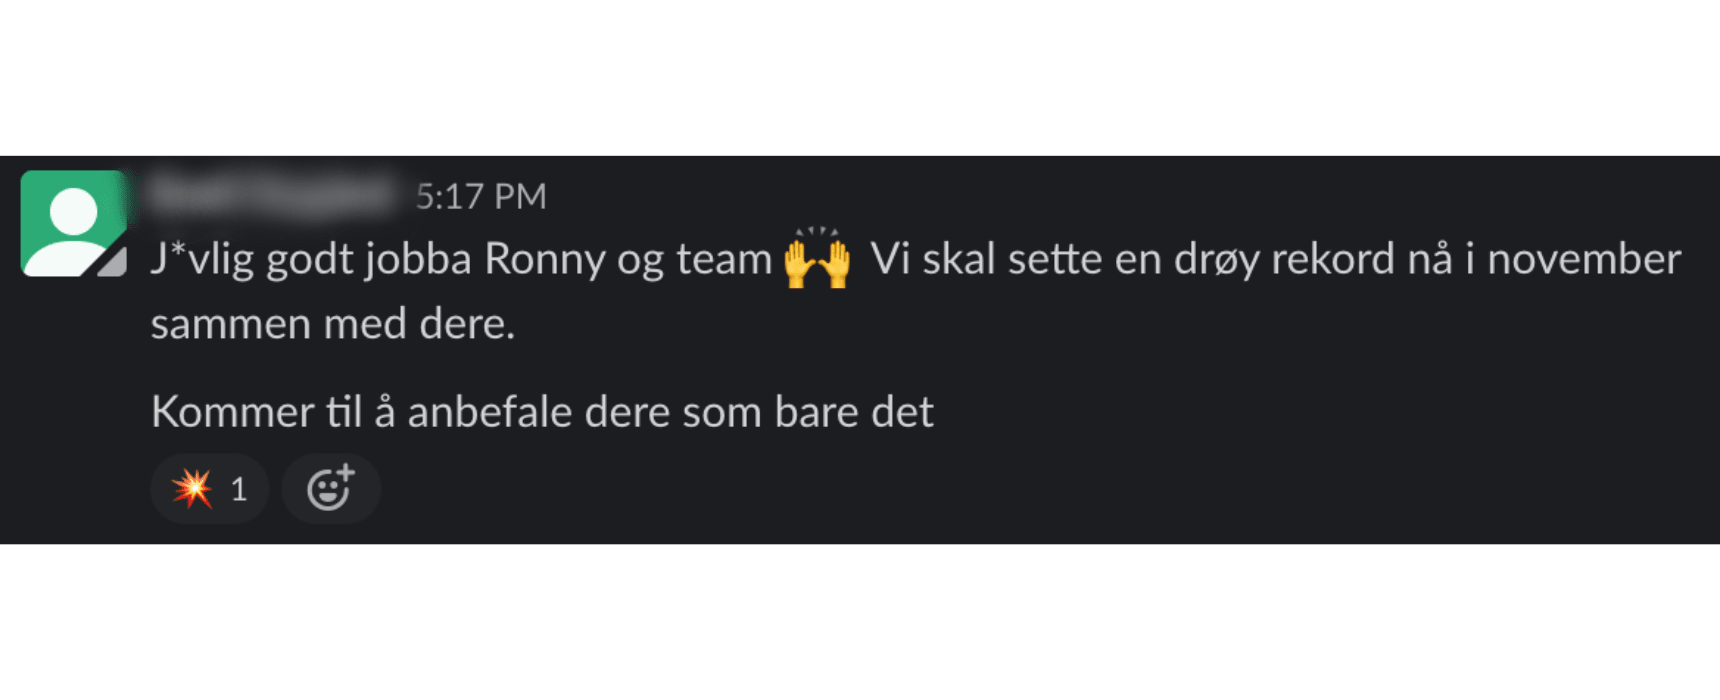Click the reaction count number 1
Screen dimensions: 1720x700
(238, 489)
